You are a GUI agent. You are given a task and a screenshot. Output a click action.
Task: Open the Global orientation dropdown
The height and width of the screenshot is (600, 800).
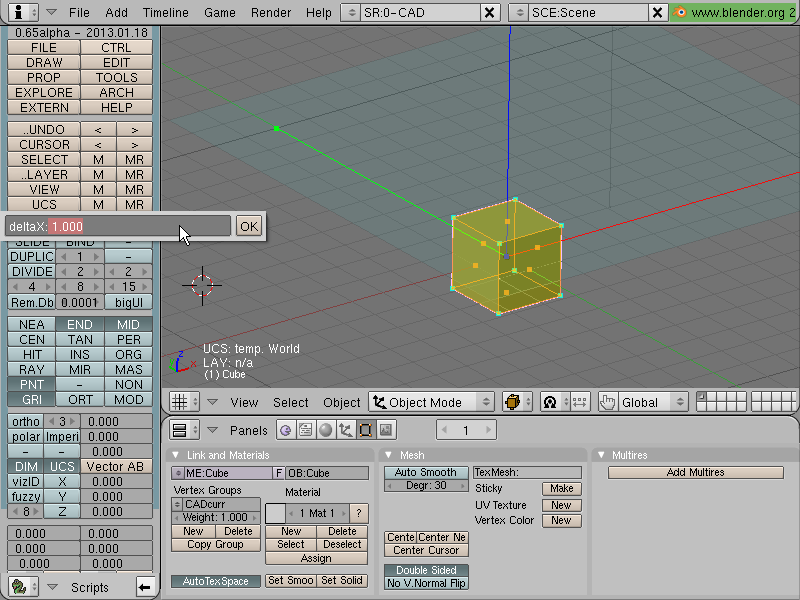653,402
